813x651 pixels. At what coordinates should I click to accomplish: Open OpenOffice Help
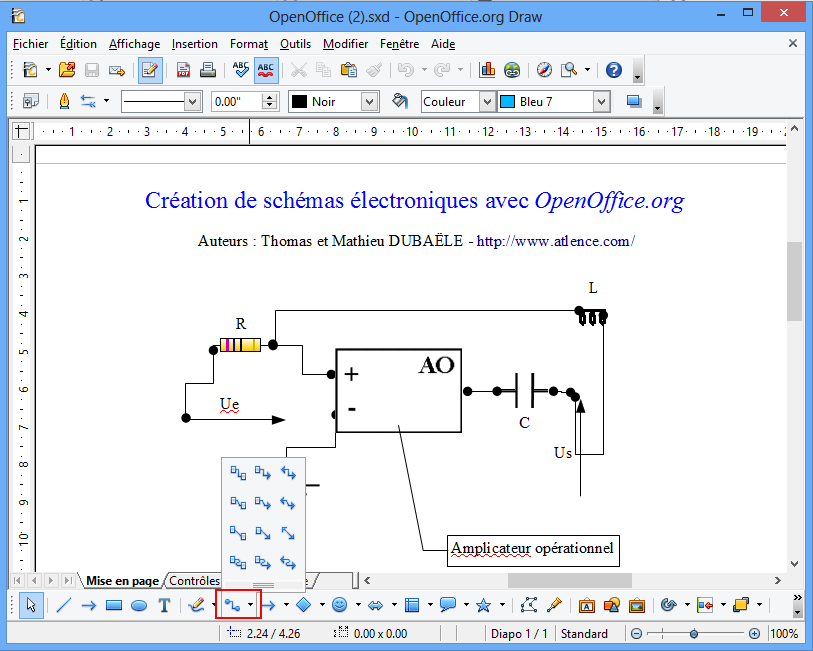pos(613,70)
